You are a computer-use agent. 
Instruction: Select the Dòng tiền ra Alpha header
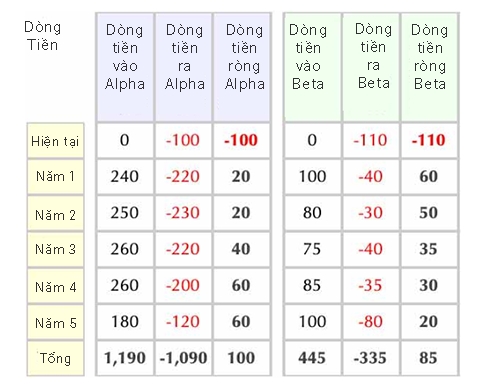(184, 67)
